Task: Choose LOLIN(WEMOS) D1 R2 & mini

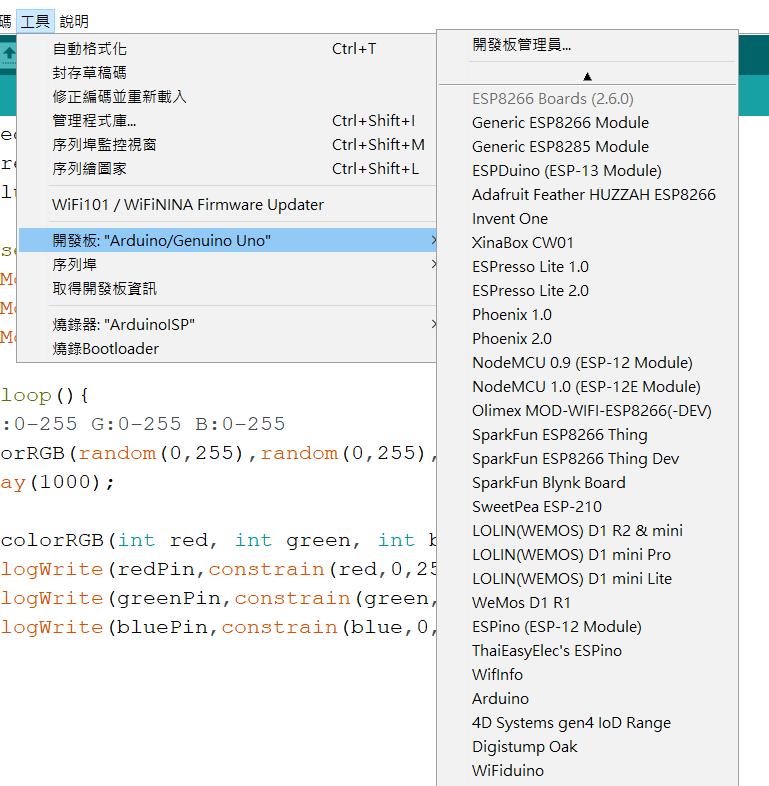Action: click(587, 531)
